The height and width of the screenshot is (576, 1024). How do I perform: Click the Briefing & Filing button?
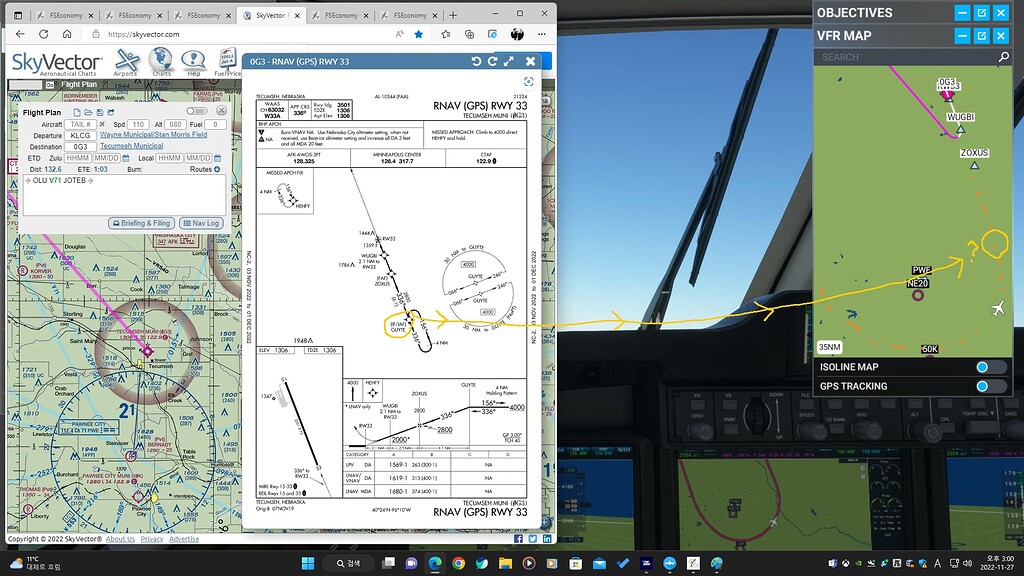point(141,223)
